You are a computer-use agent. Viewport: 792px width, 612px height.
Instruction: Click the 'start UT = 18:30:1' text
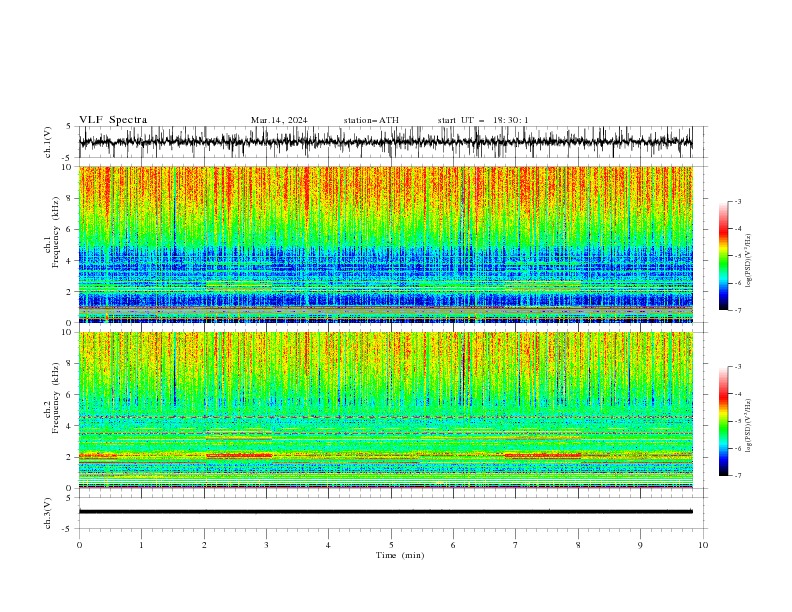482,120
